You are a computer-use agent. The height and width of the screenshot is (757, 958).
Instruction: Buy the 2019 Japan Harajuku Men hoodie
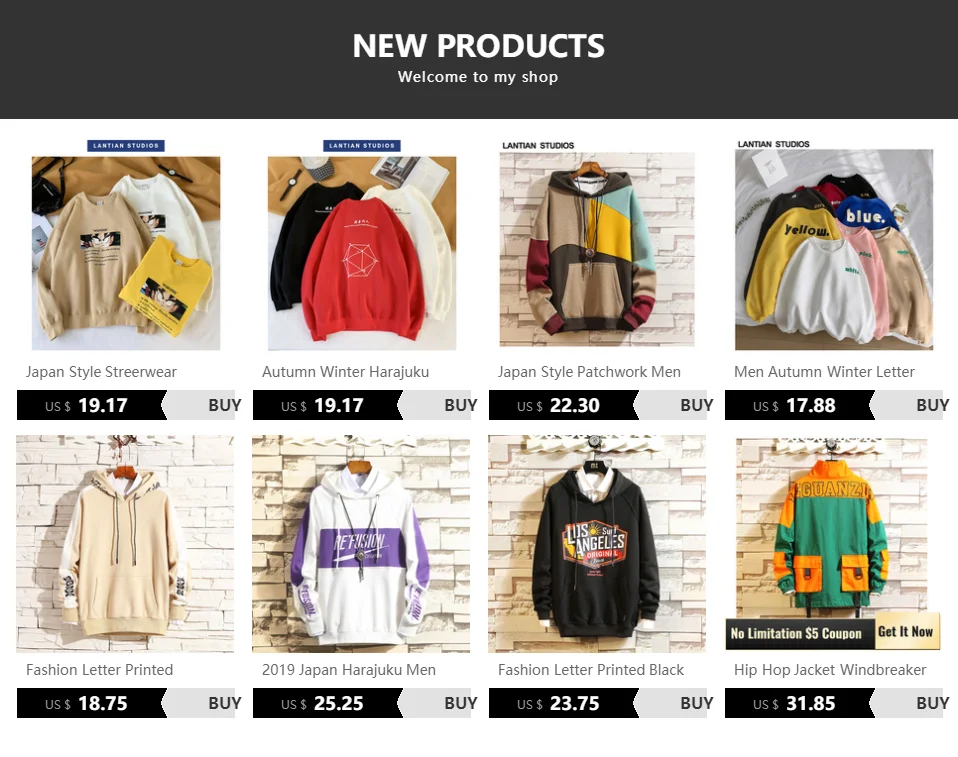(436, 703)
